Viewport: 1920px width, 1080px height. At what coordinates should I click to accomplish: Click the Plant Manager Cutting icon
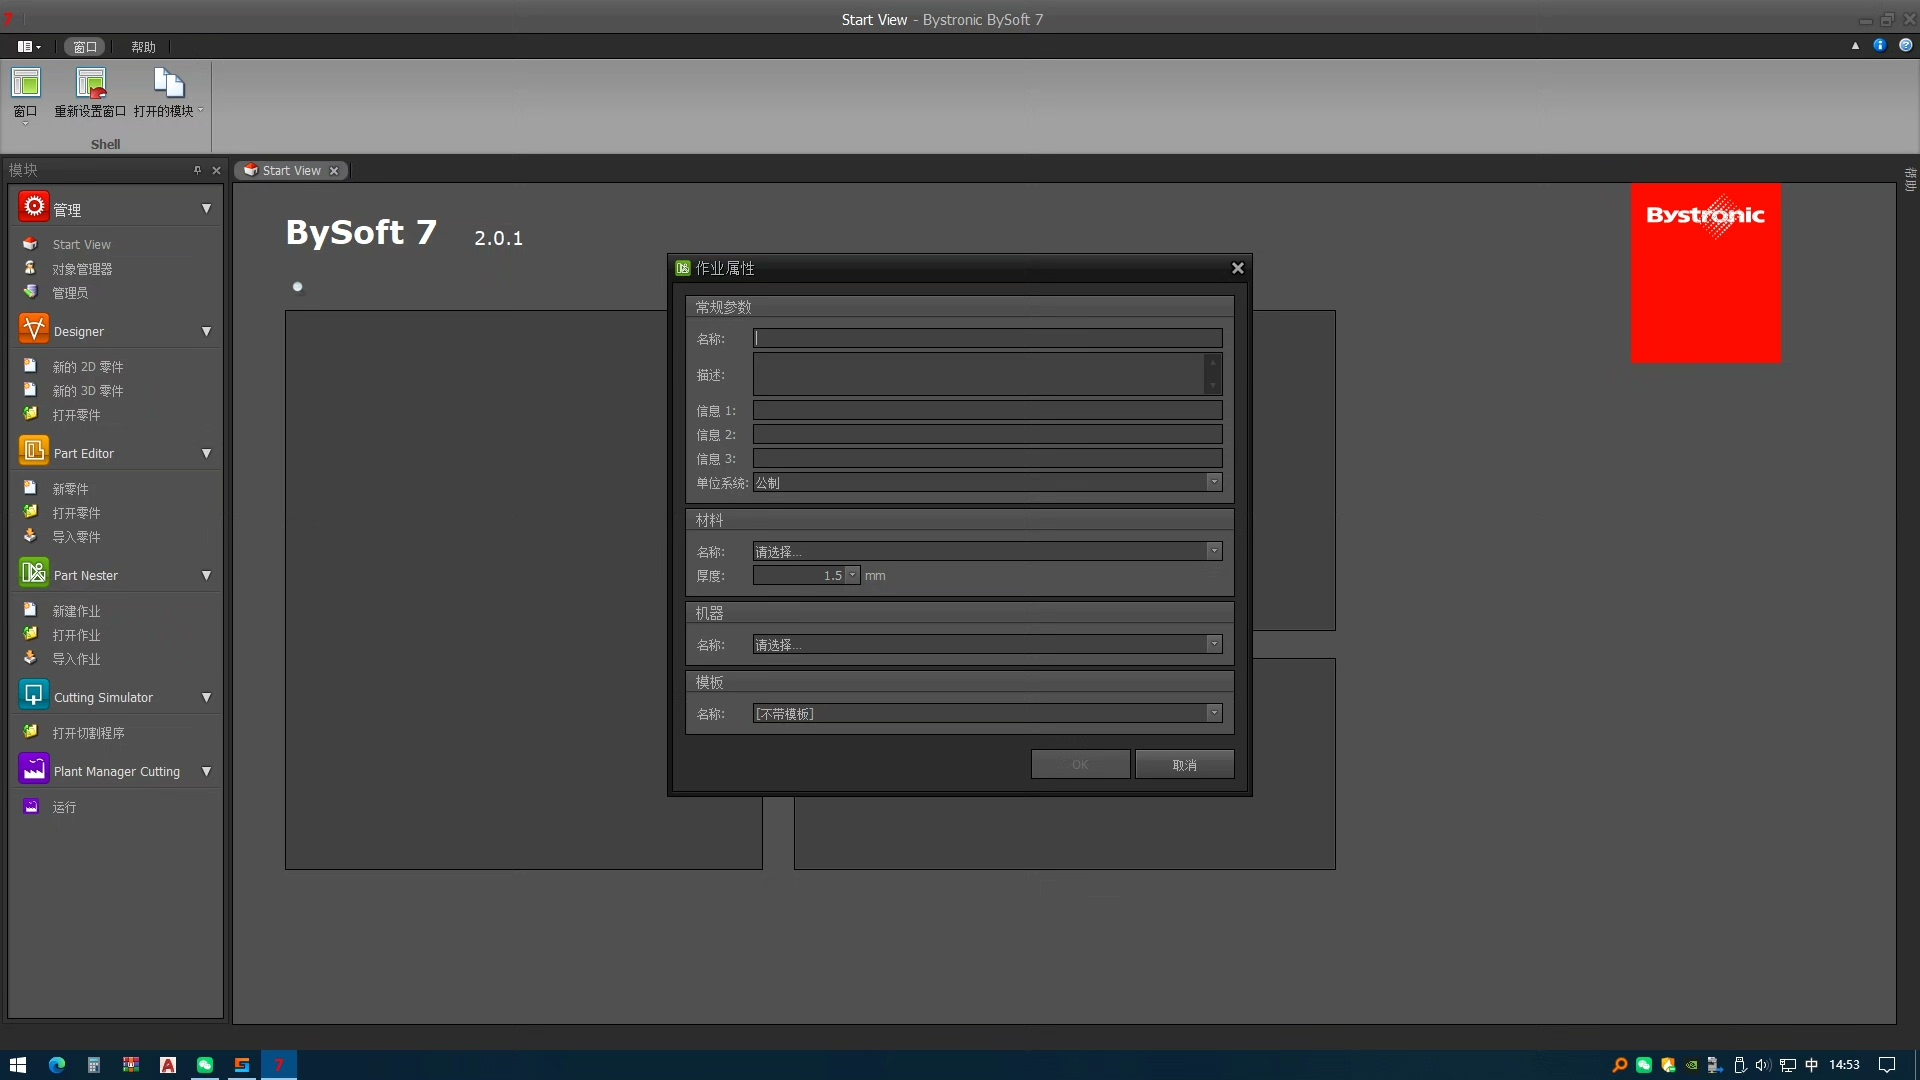coord(33,769)
